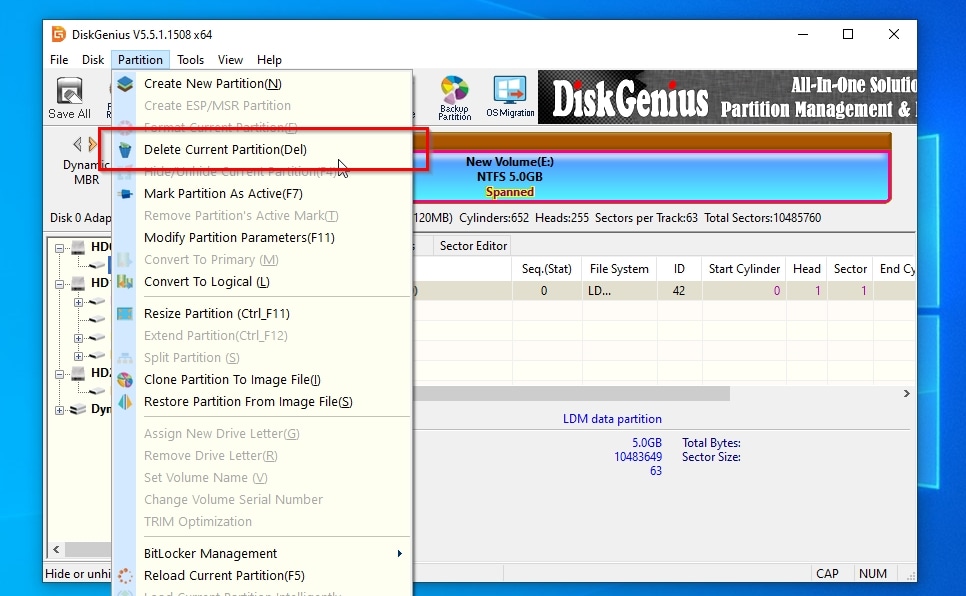This screenshot has height=596, width=966.
Task: Click the Reload Current Partition icon
Action: click(125, 576)
